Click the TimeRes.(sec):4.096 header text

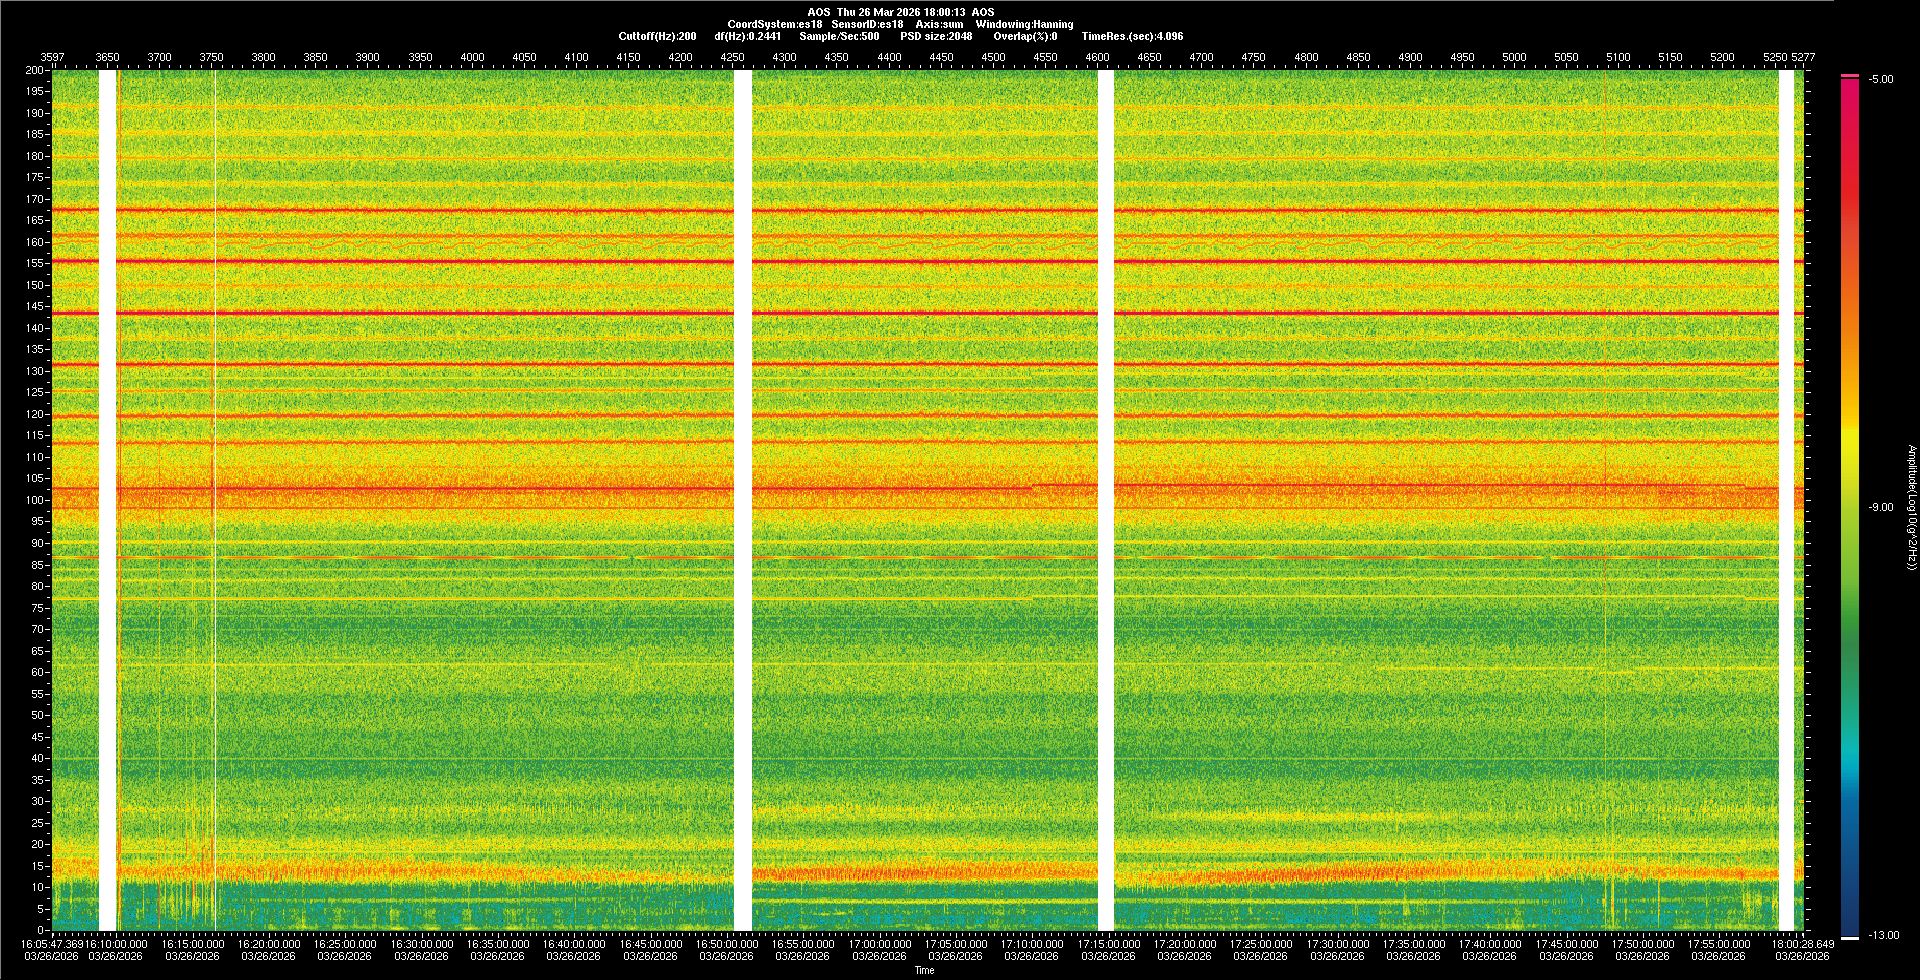[1131, 36]
